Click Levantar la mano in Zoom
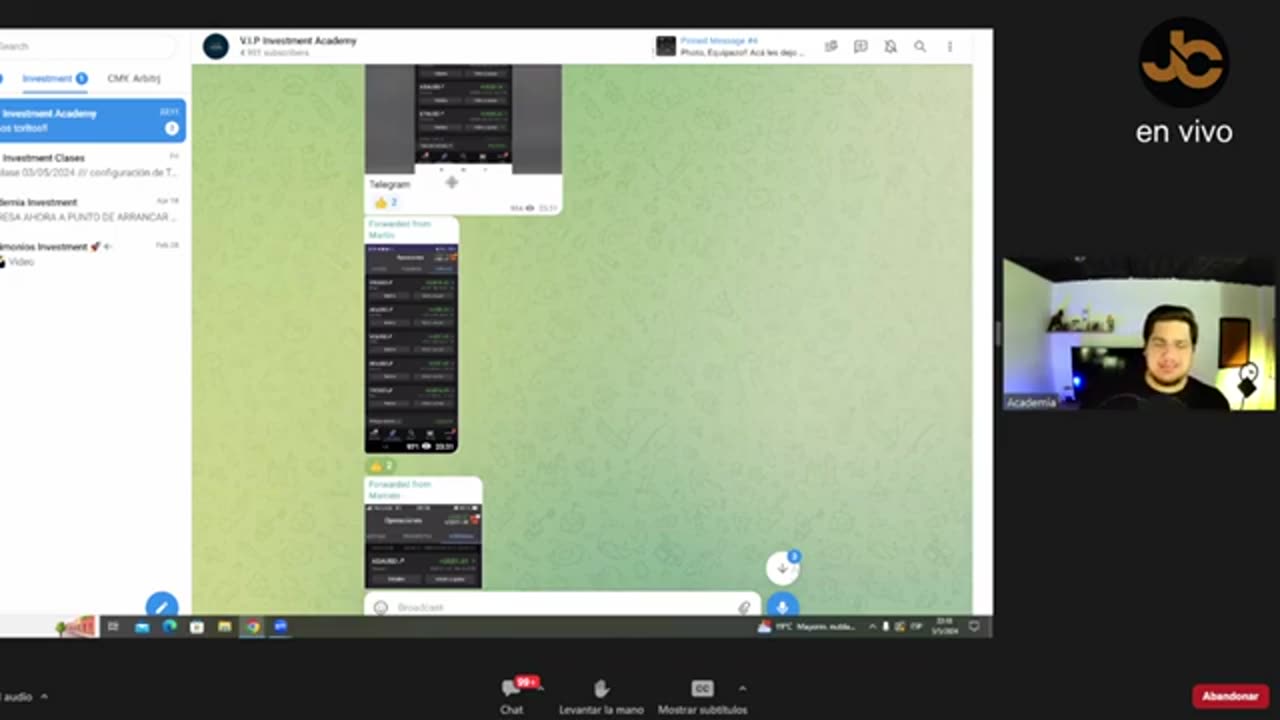 pos(601,696)
